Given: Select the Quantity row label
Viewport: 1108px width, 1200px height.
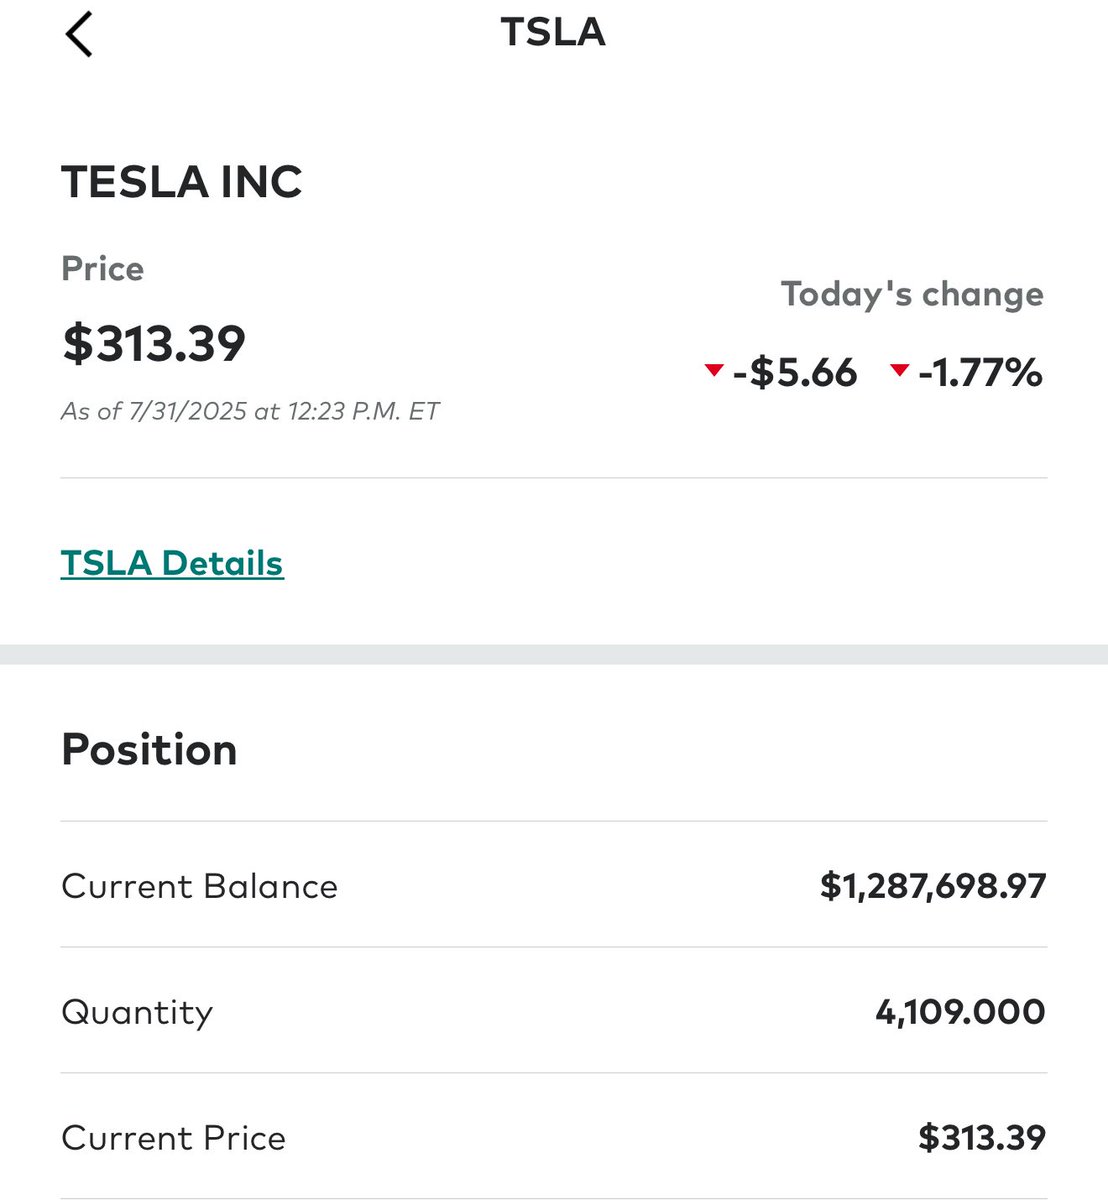Looking at the screenshot, I should coord(137,1012).
